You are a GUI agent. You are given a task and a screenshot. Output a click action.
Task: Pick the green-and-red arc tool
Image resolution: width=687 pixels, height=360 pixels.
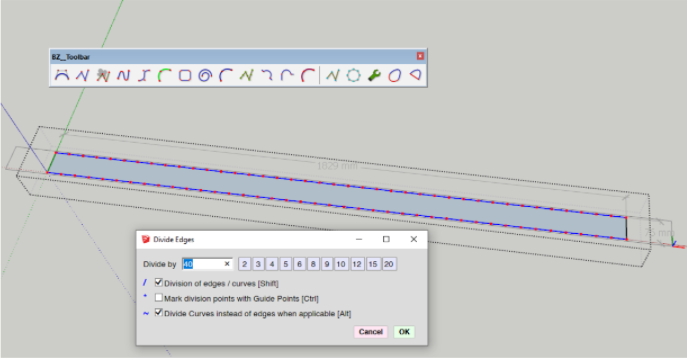pos(164,75)
